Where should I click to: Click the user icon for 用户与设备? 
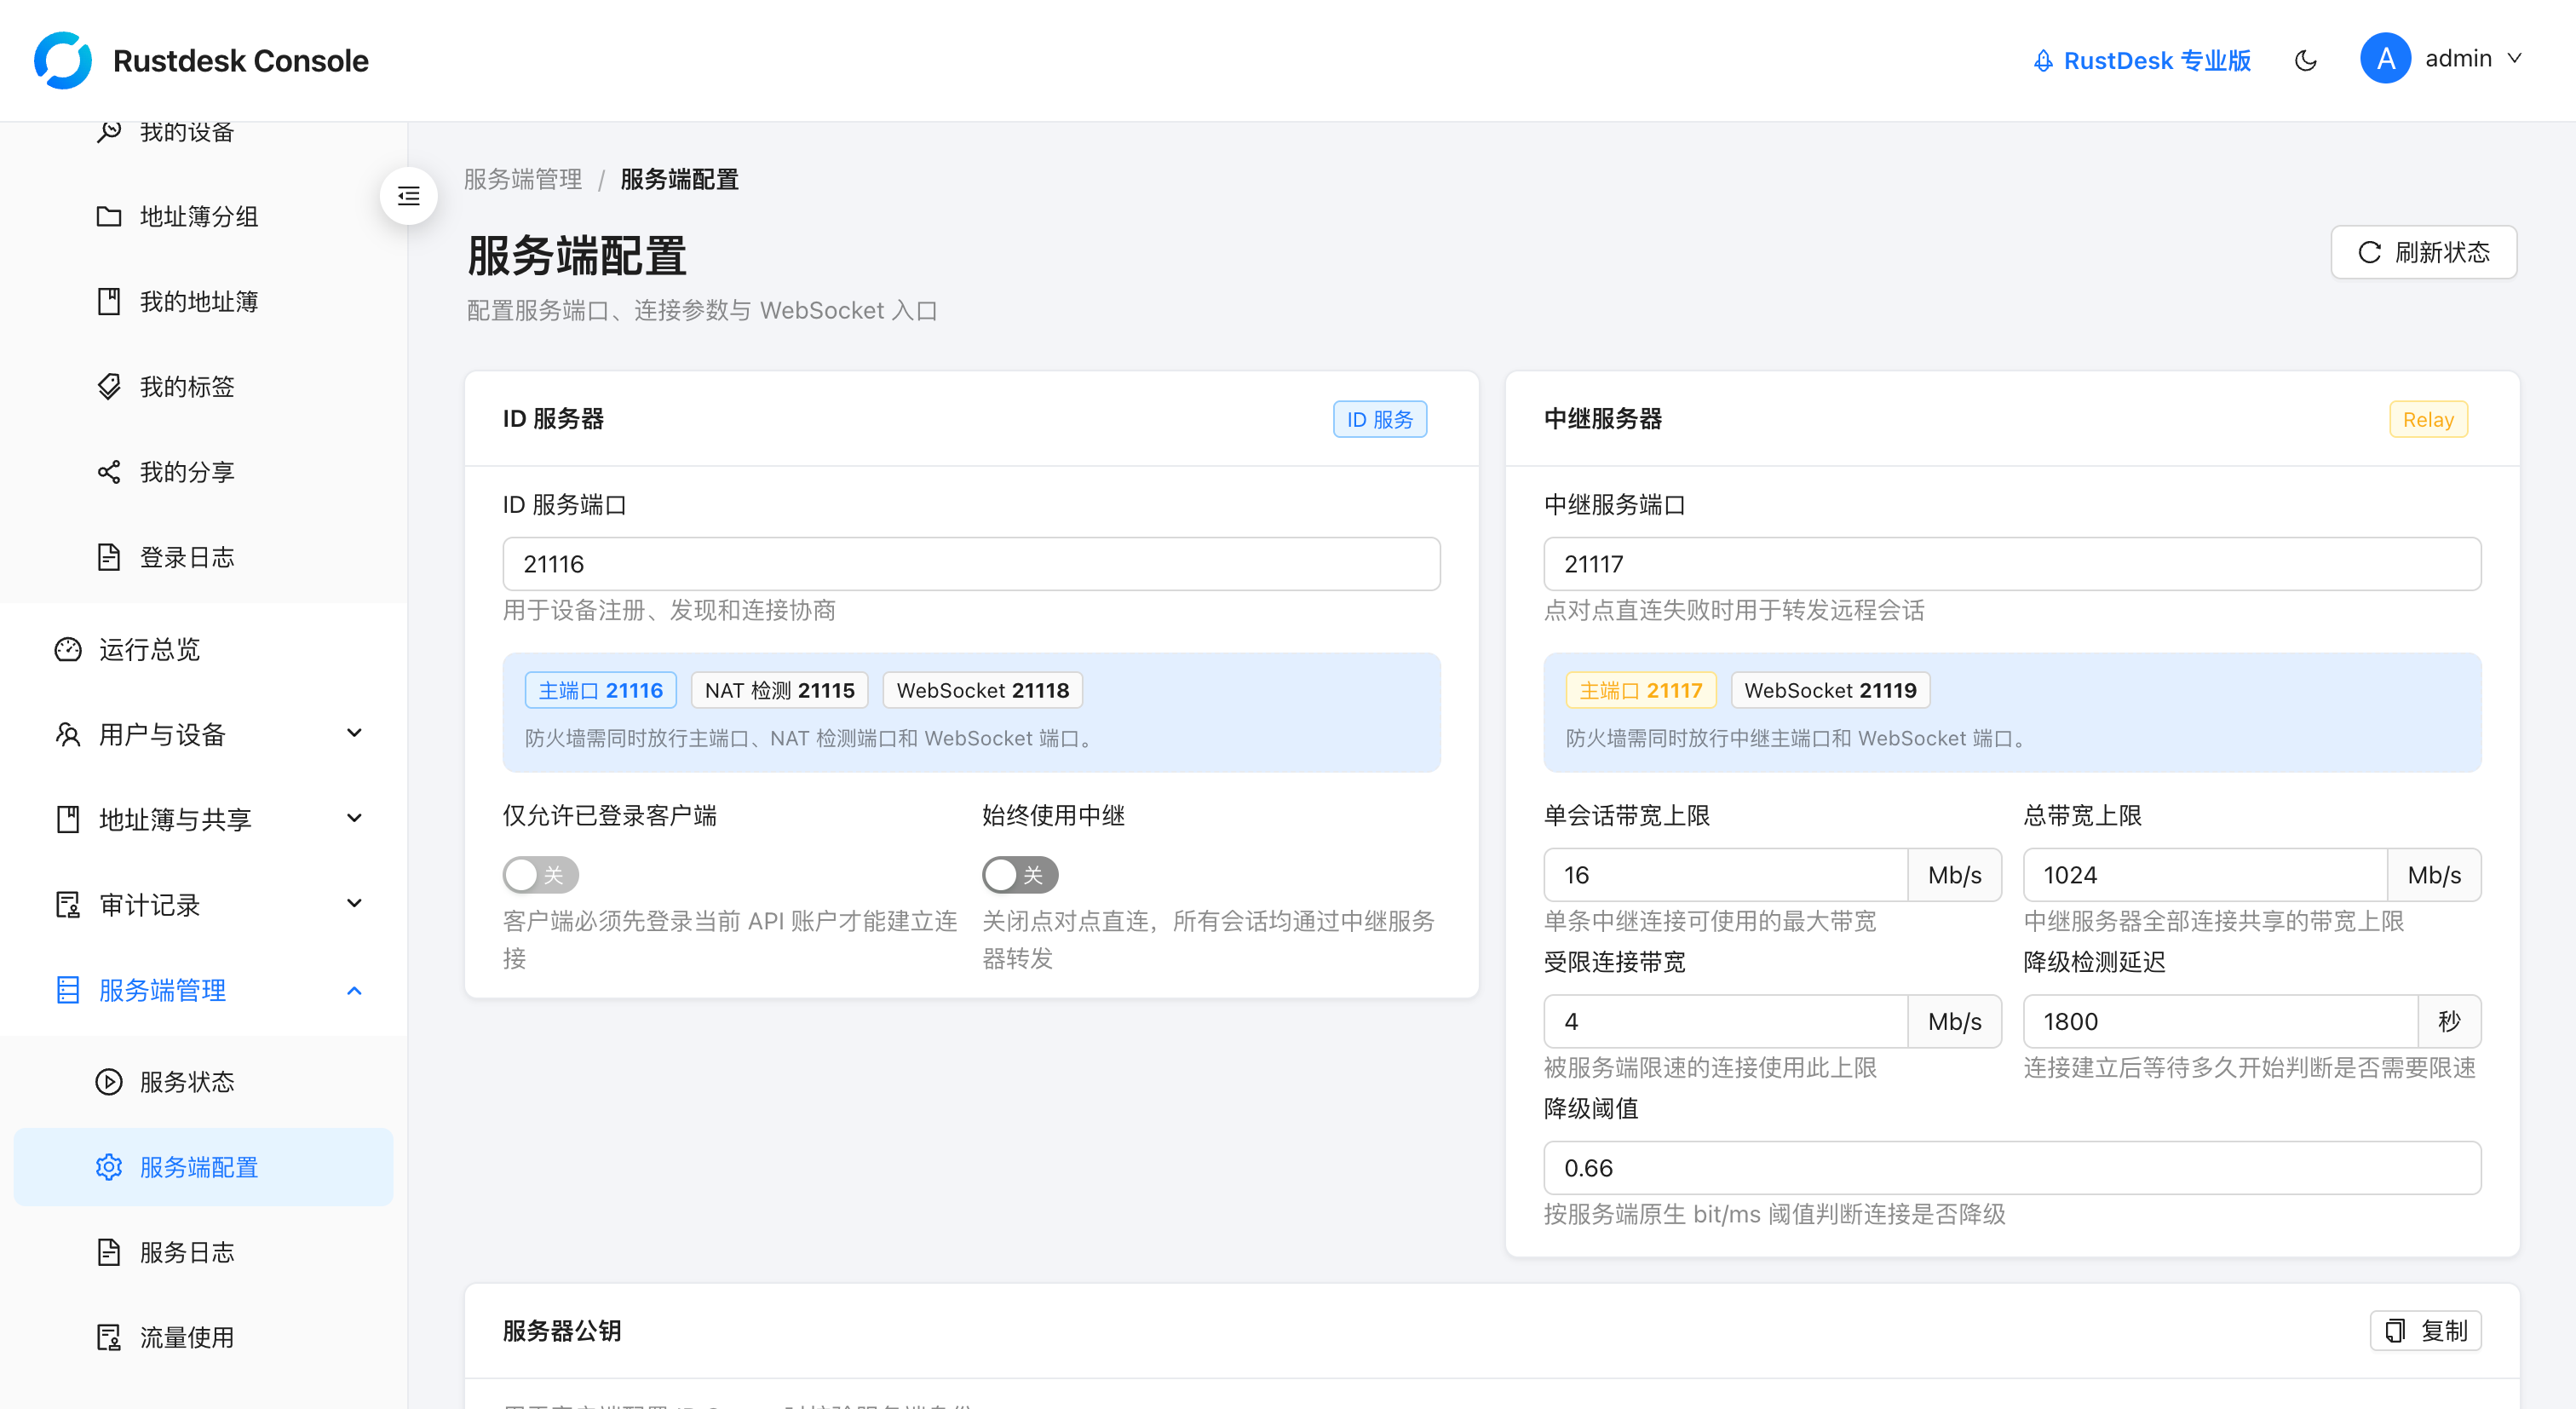pos(68,734)
